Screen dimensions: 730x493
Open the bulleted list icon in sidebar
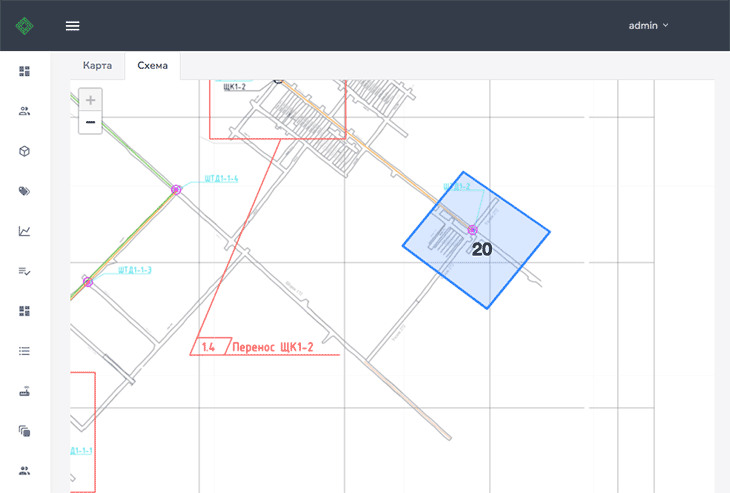[x=25, y=351]
